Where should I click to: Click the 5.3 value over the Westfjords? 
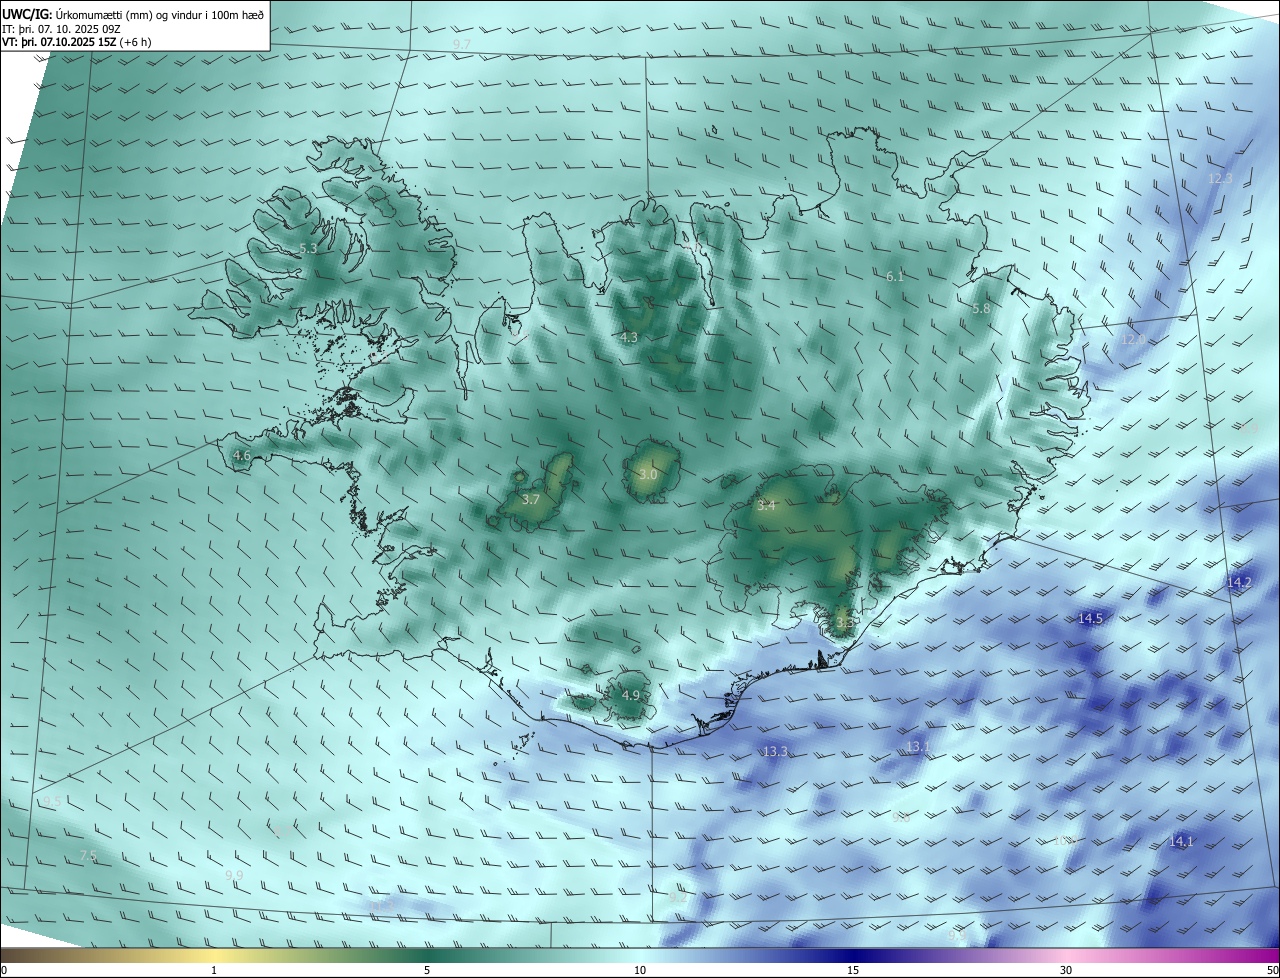point(308,248)
